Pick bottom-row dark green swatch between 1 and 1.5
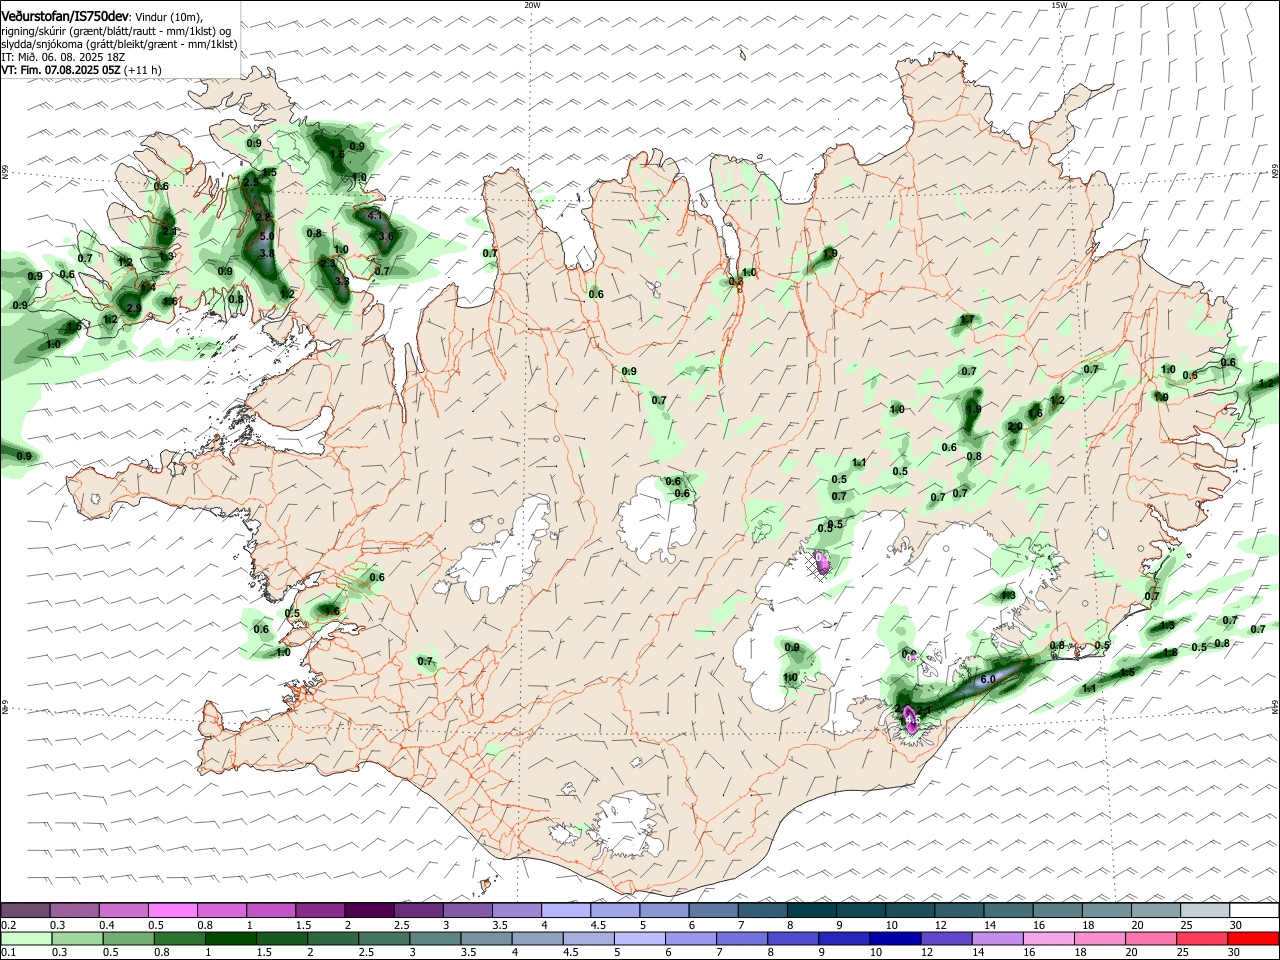This screenshot has height=960, width=1280. pos(230,939)
